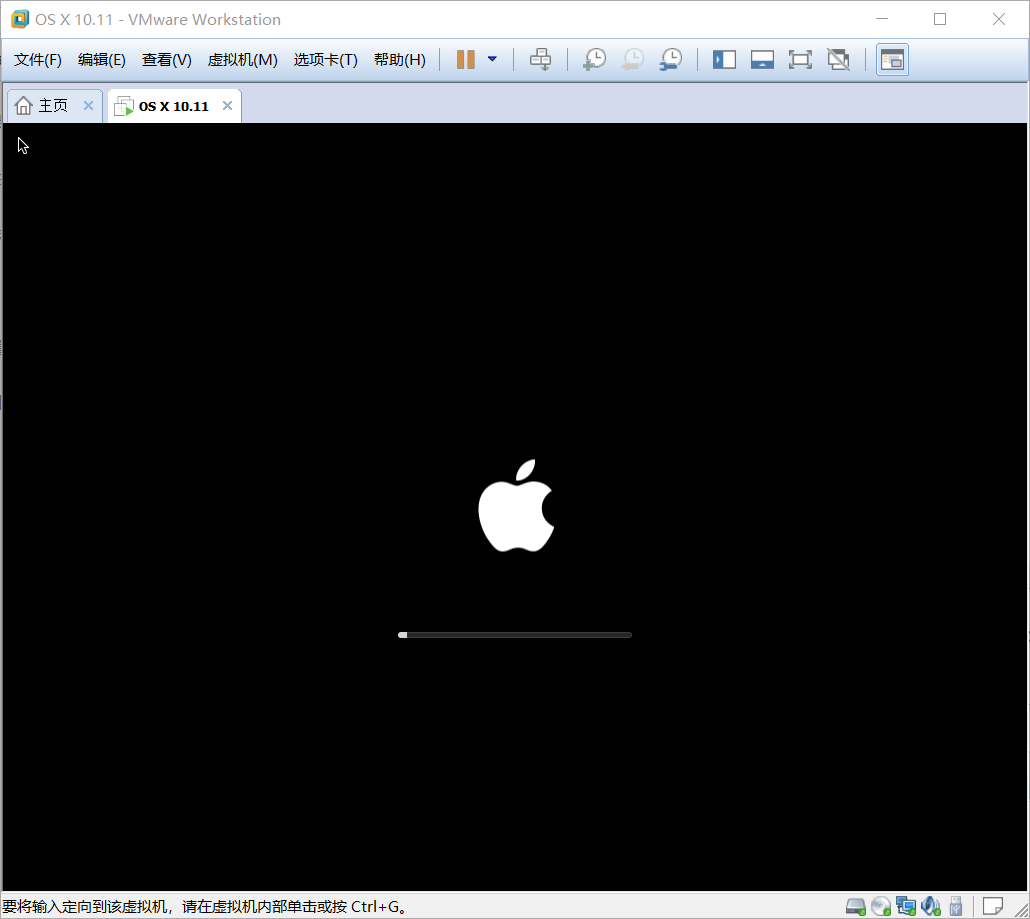Screen dimensions: 1030x919
Task: Toggle the thumbnail bar view
Action: coord(762,60)
